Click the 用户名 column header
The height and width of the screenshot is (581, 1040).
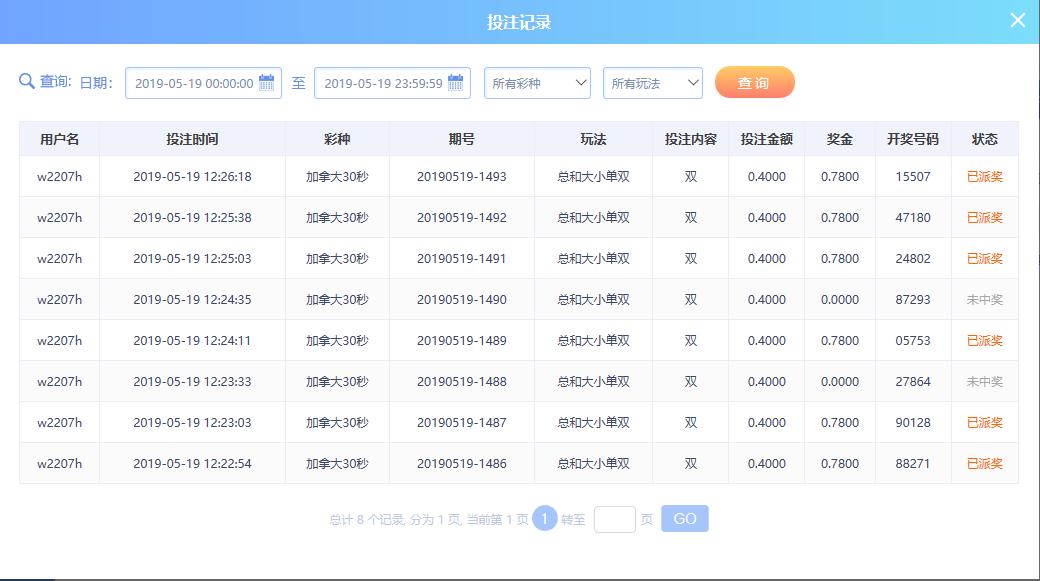[60, 139]
